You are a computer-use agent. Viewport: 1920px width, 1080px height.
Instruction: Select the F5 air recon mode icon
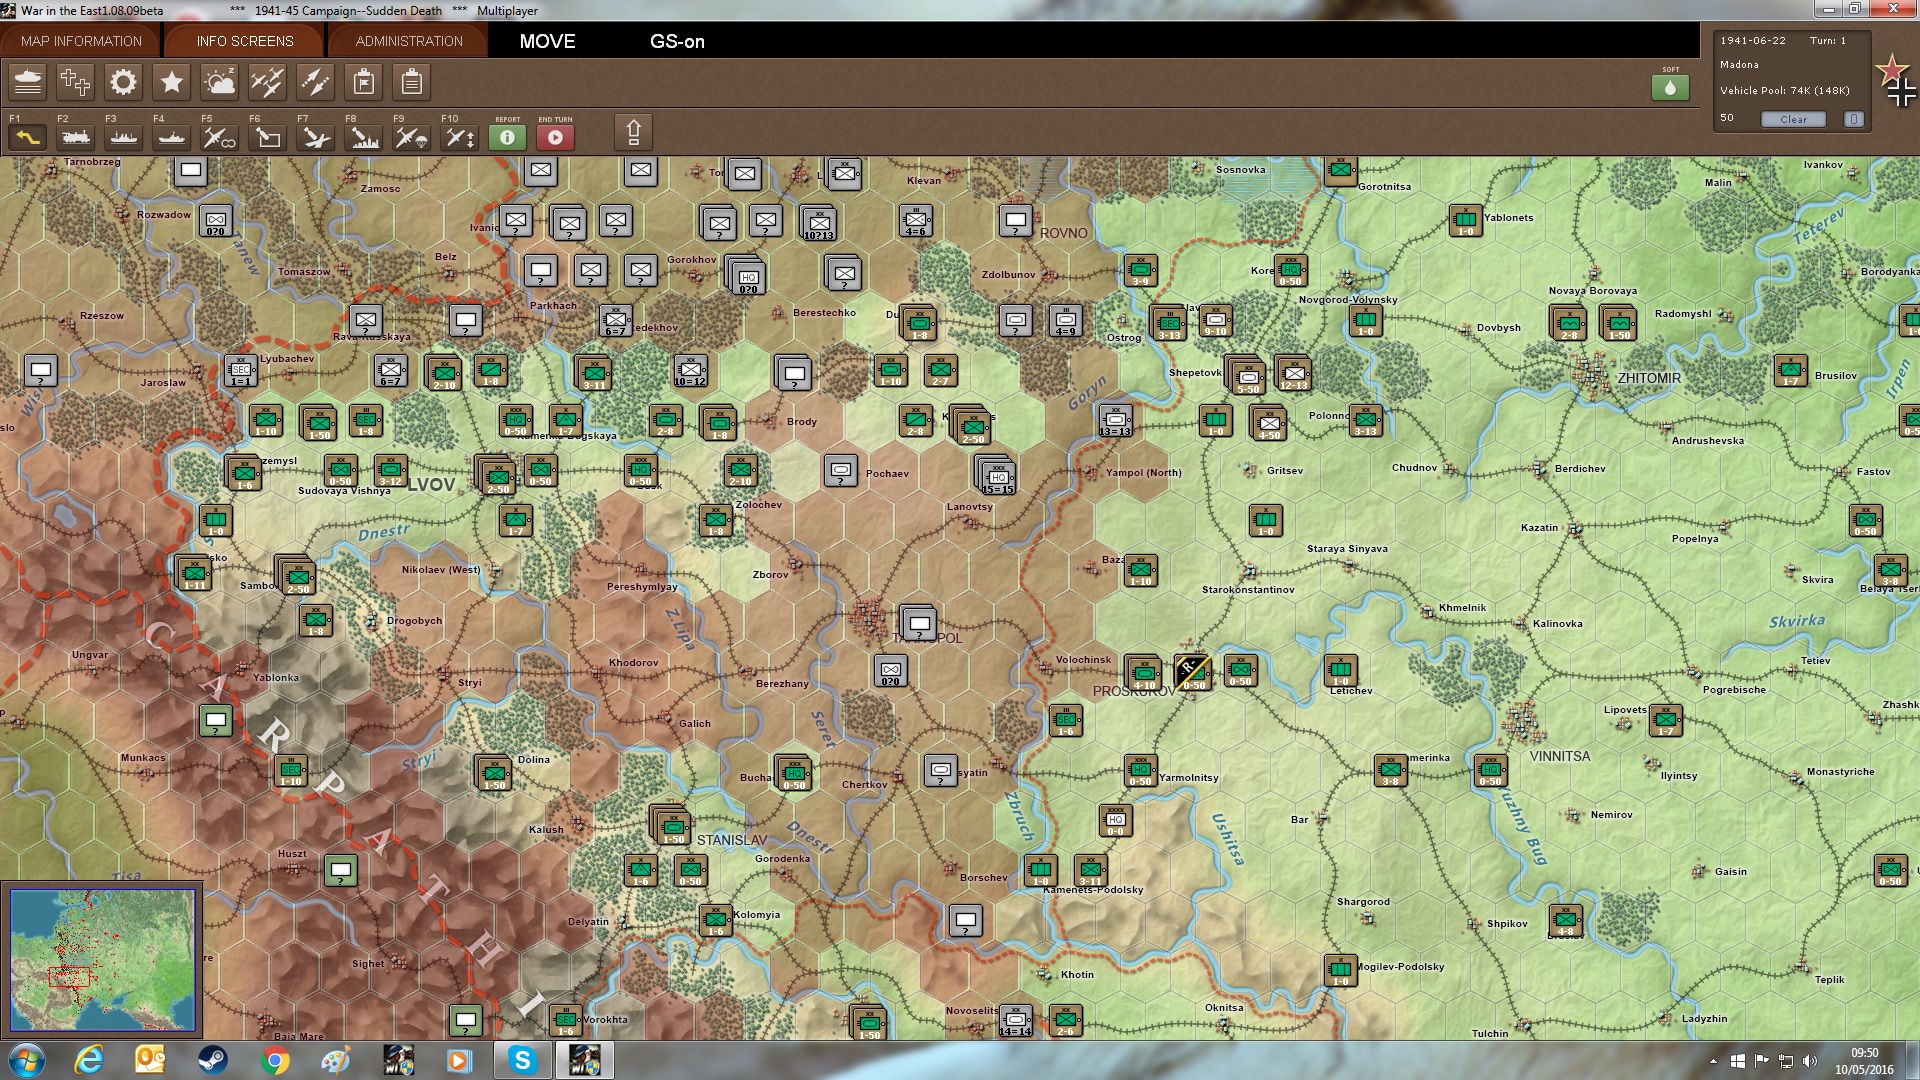point(219,138)
